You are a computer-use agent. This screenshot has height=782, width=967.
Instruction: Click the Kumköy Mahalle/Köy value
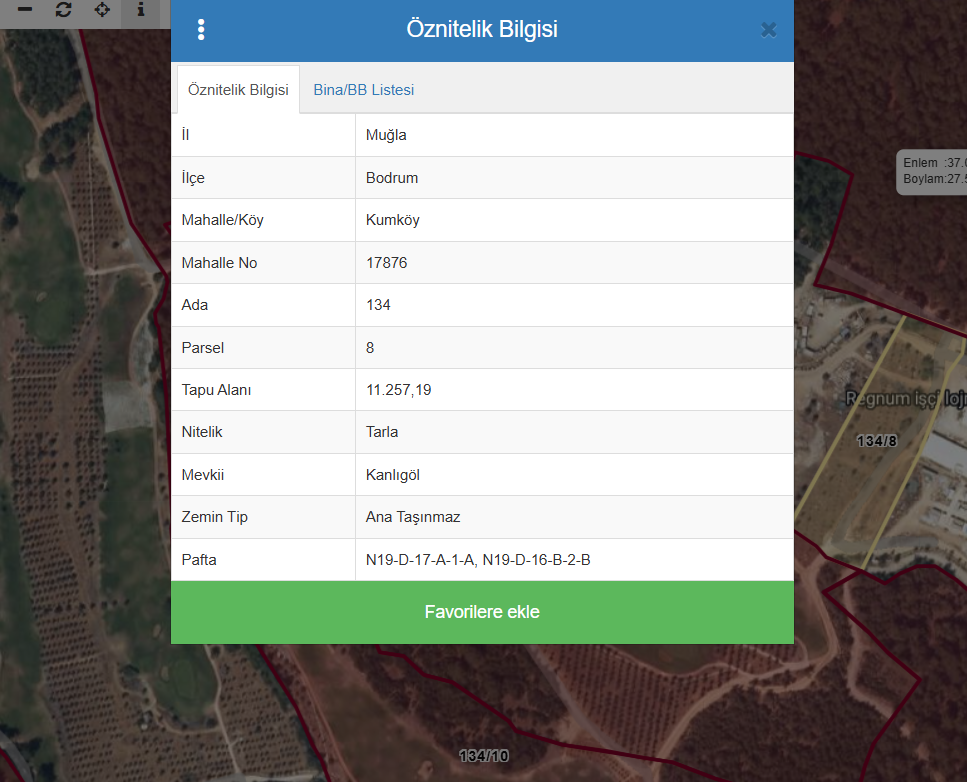393,220
